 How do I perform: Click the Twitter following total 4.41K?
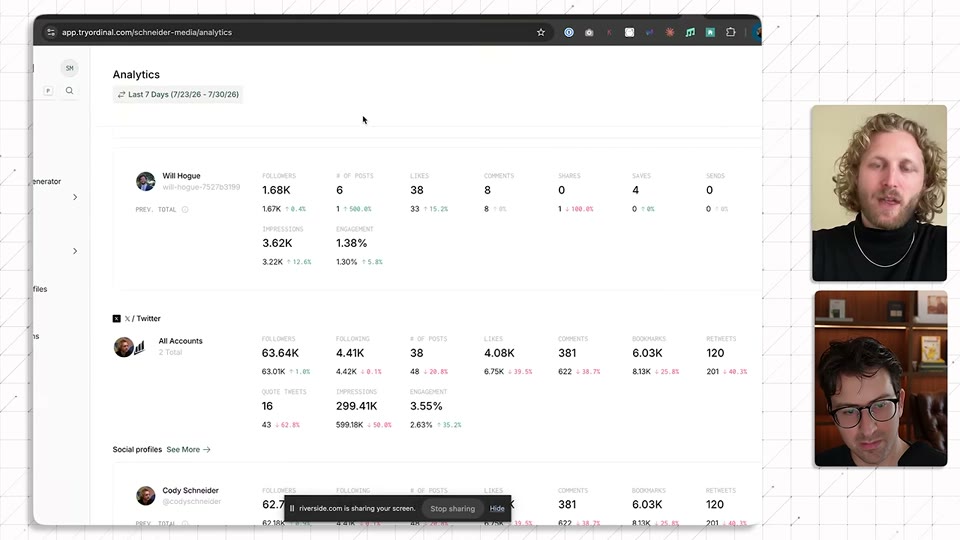(350, 353)
